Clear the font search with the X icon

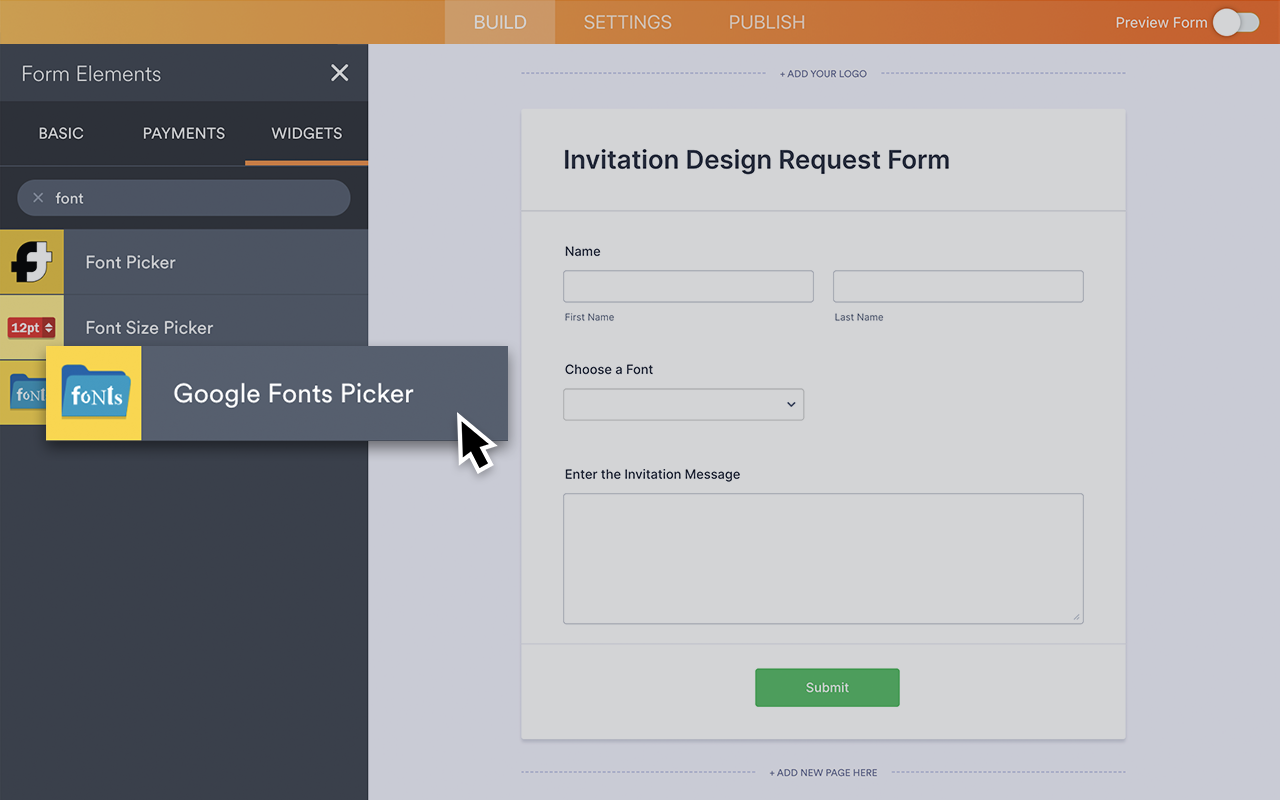pyautogui.click(x=36, y=197)
